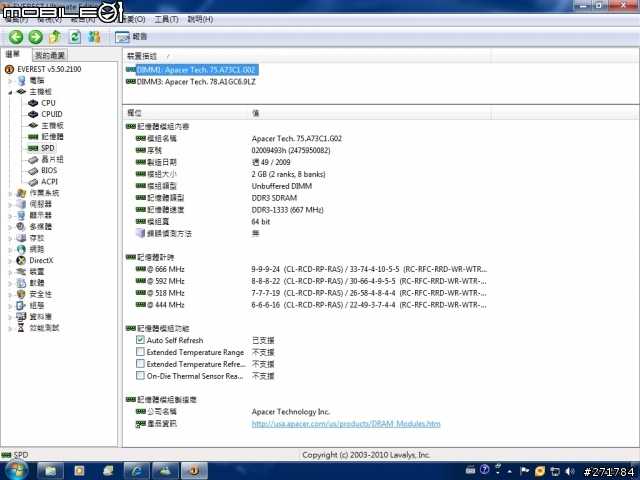The height and width of the screenshot is (480, 640).
Task: Click the memory icon above SPD
Action: (33, 137)
